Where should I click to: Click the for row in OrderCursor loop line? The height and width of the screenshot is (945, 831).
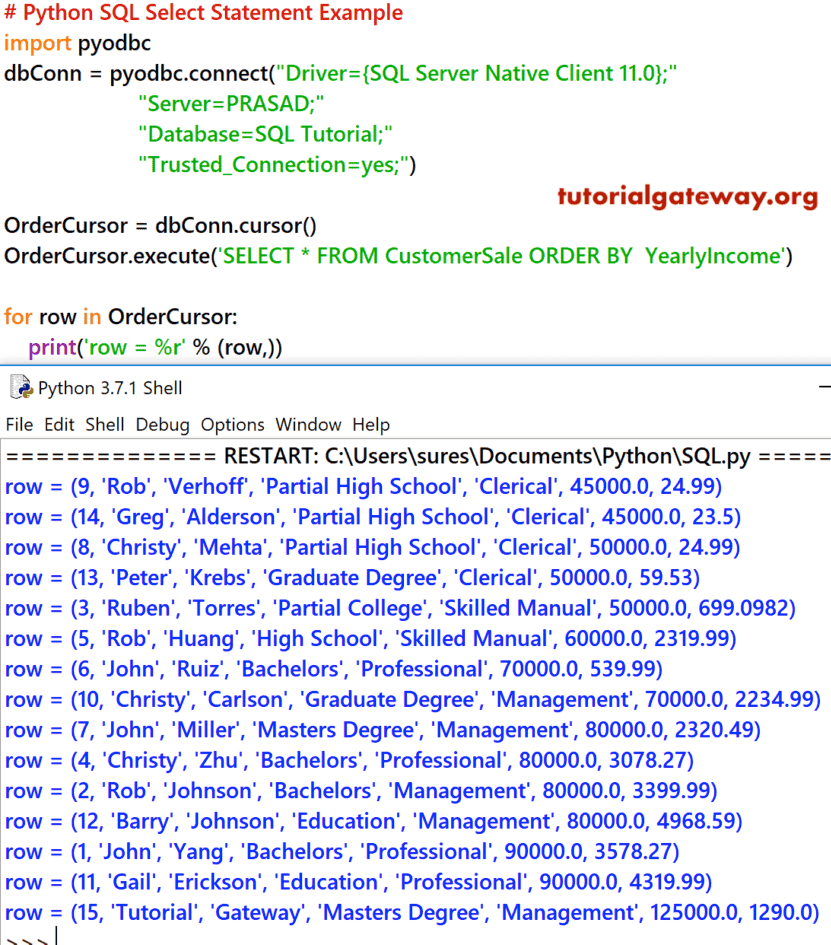pos(120,316)
